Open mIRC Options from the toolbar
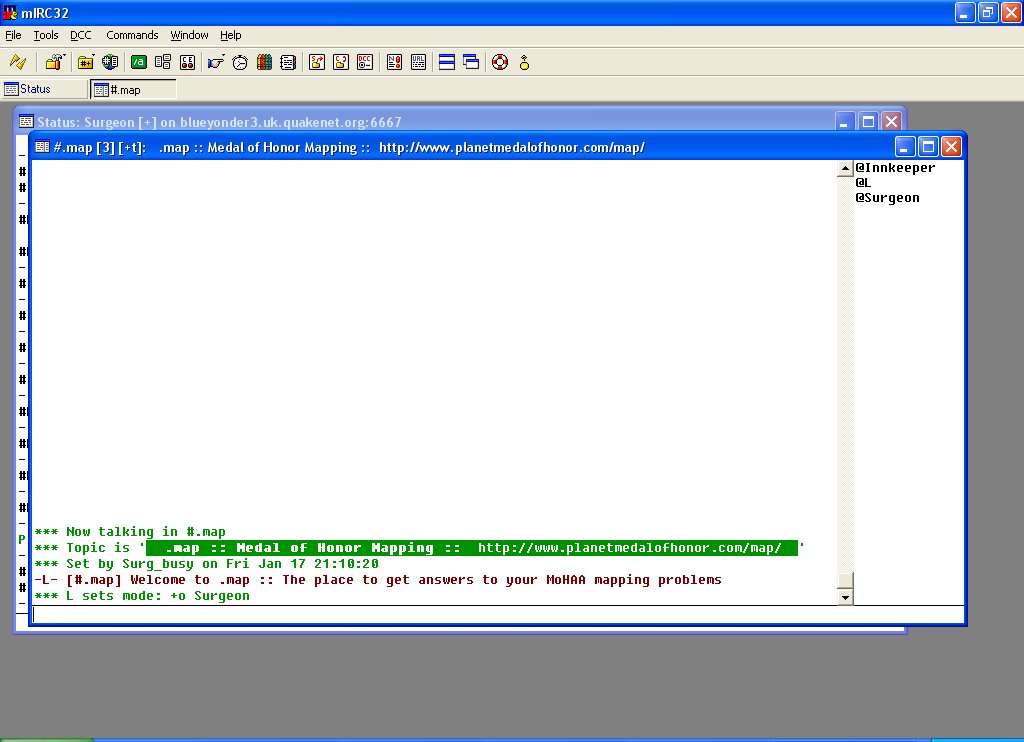 [x=54, y=62]
